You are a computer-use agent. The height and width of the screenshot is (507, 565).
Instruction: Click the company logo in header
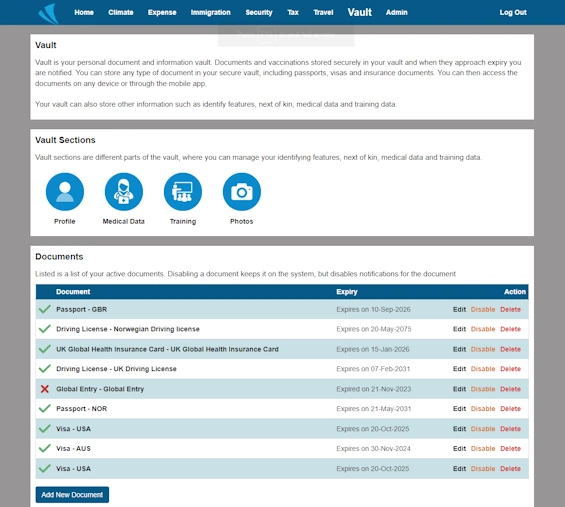(x=49, y=14)
